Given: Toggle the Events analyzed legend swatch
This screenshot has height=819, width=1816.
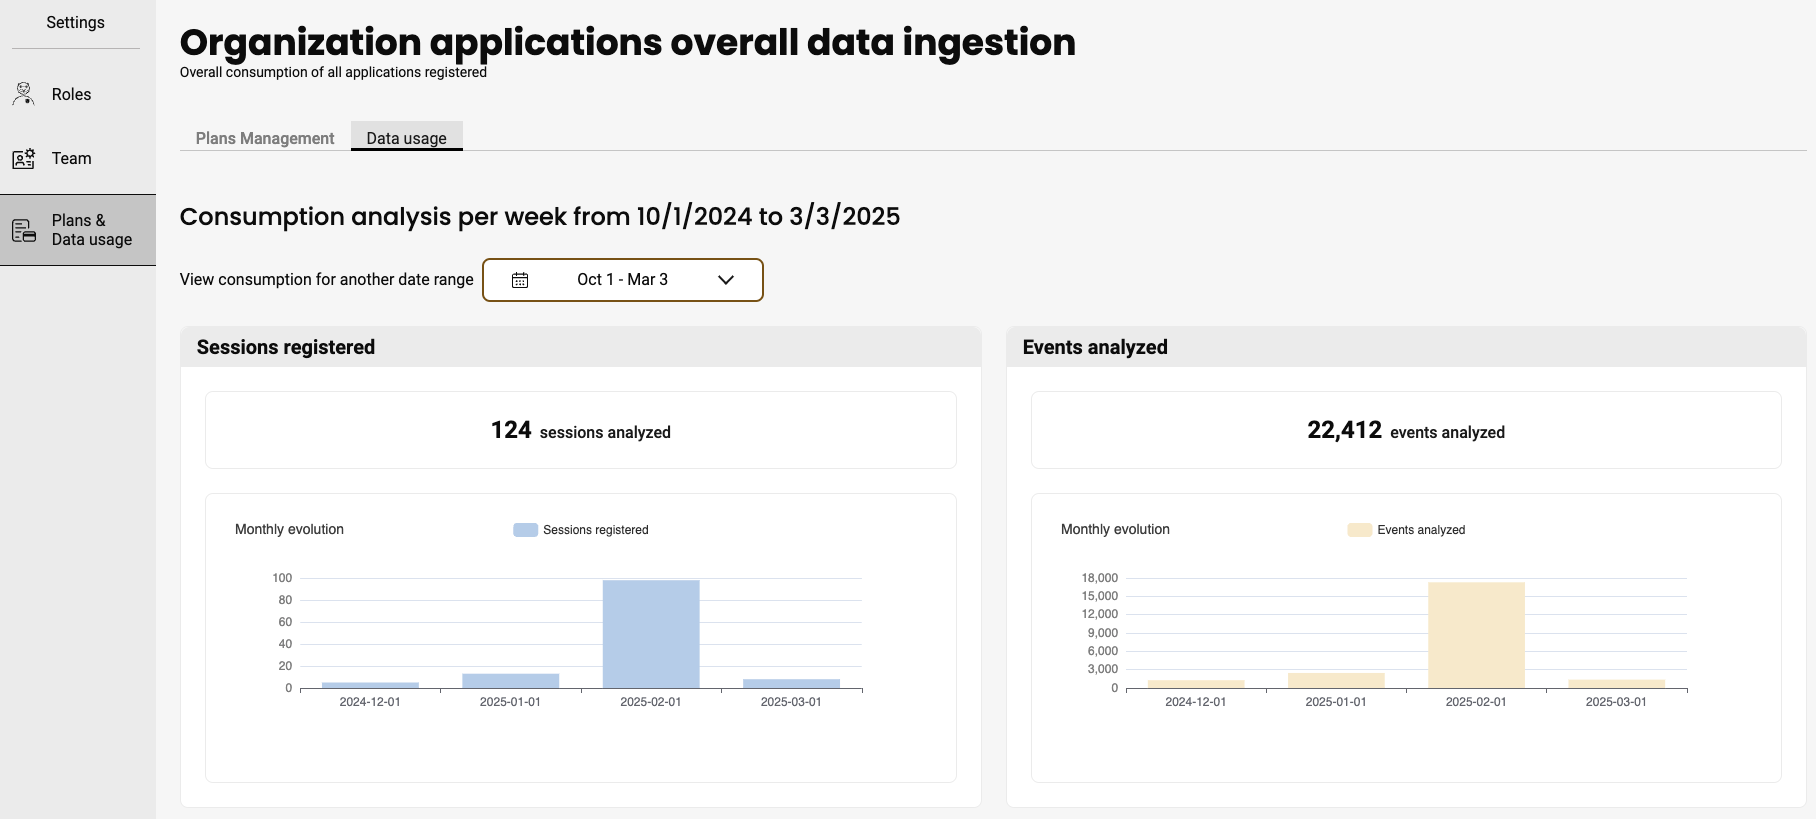Looking at the screenshot, I should [1359, 530].
